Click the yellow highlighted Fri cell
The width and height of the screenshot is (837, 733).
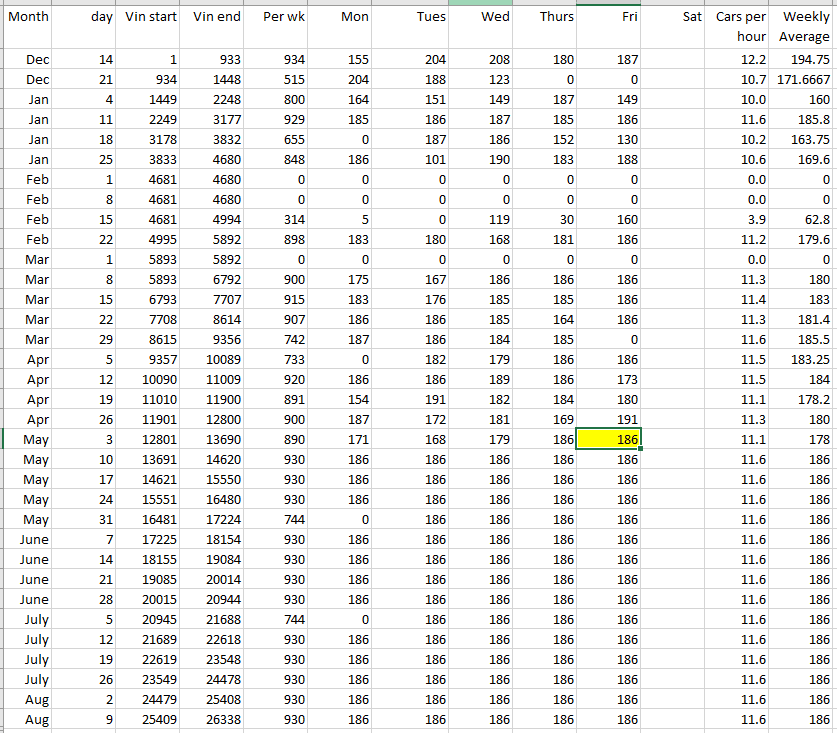click(x=612, y=439)
